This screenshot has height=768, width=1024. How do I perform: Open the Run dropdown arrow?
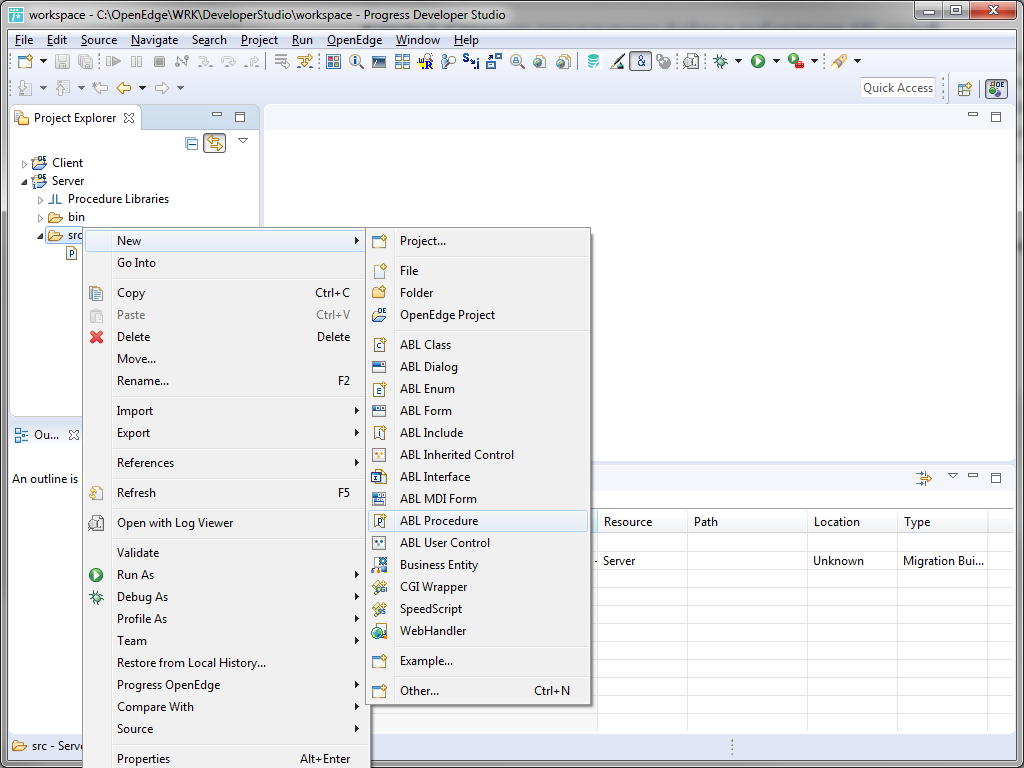tap(776, 61)
